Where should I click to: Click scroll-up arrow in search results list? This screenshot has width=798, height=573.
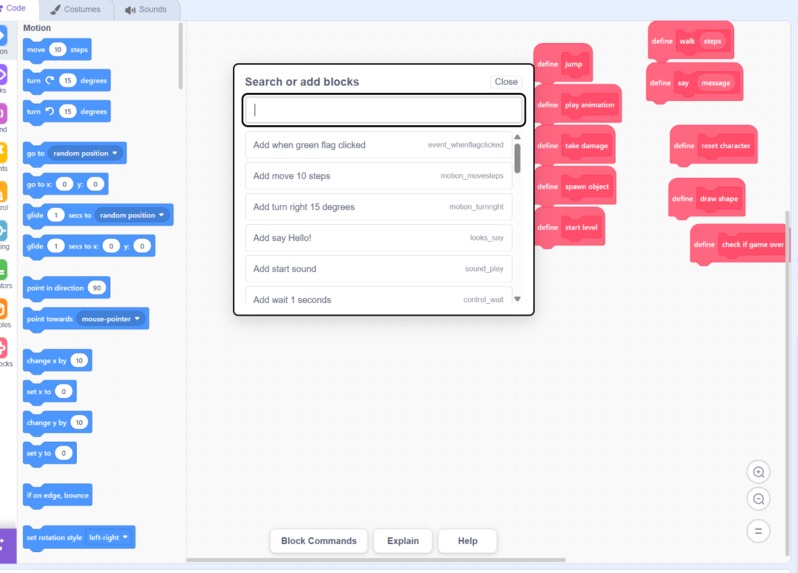518,137
